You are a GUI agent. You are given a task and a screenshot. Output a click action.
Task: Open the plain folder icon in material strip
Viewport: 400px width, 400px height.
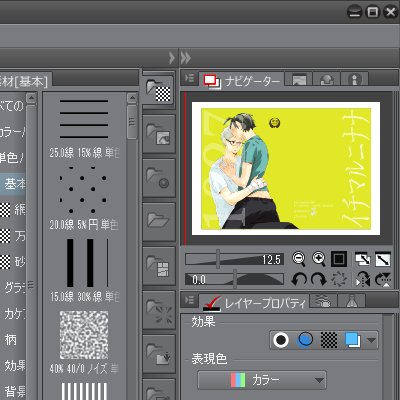coord(159,221)
